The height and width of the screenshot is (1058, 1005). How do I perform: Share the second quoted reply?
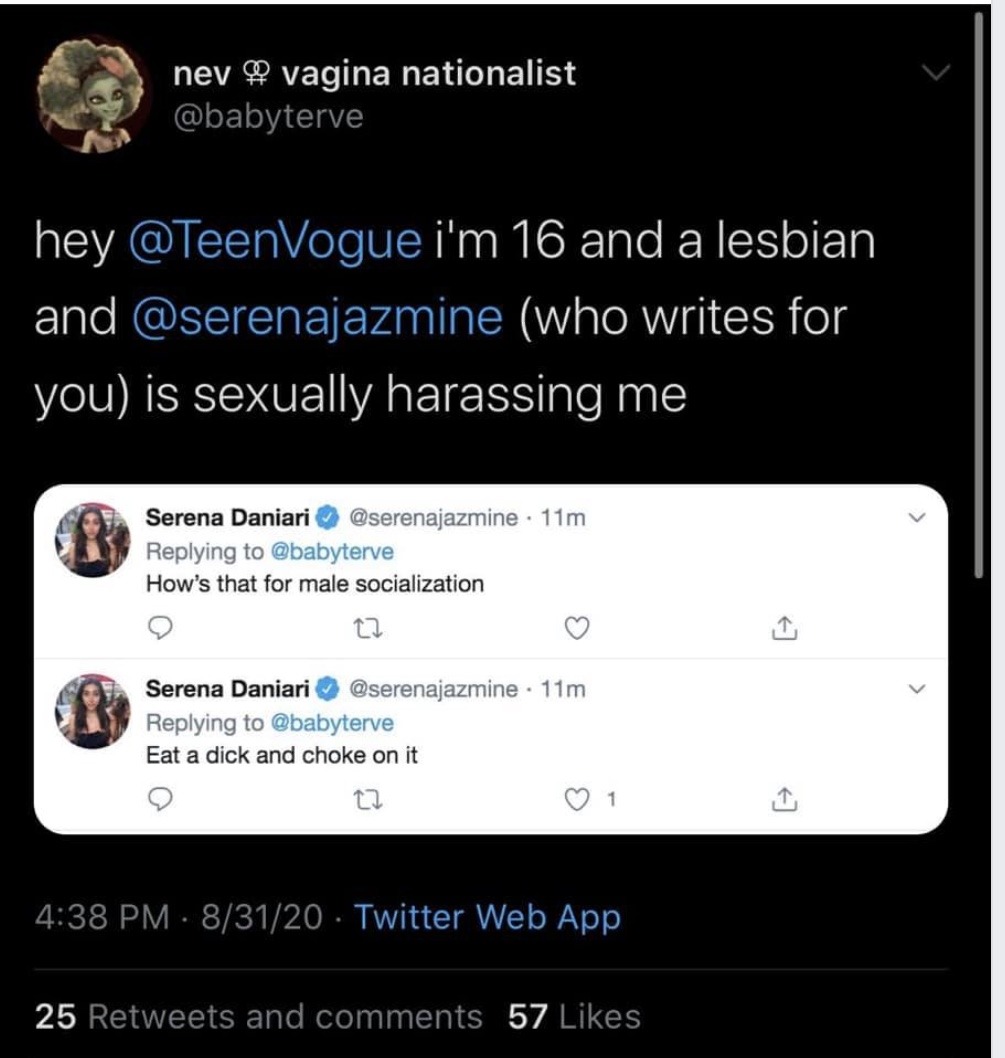[785, 799]
